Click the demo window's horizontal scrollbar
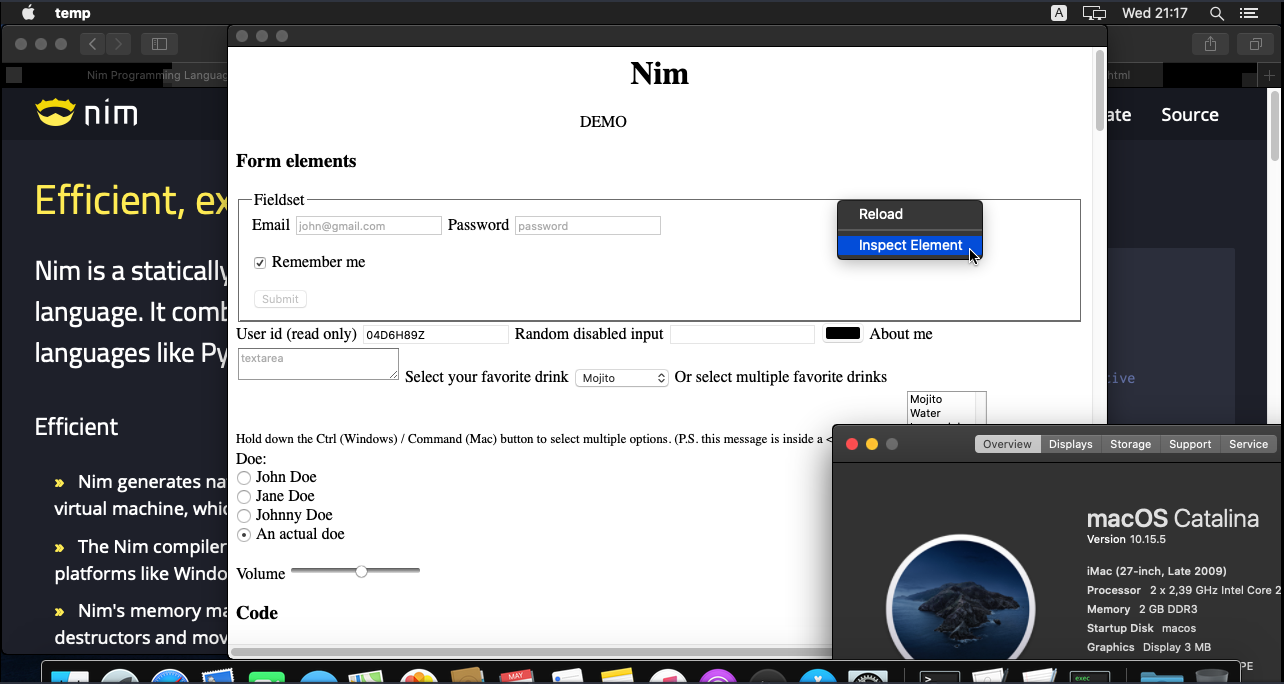 pyautogui.click(x=530, y=652)
